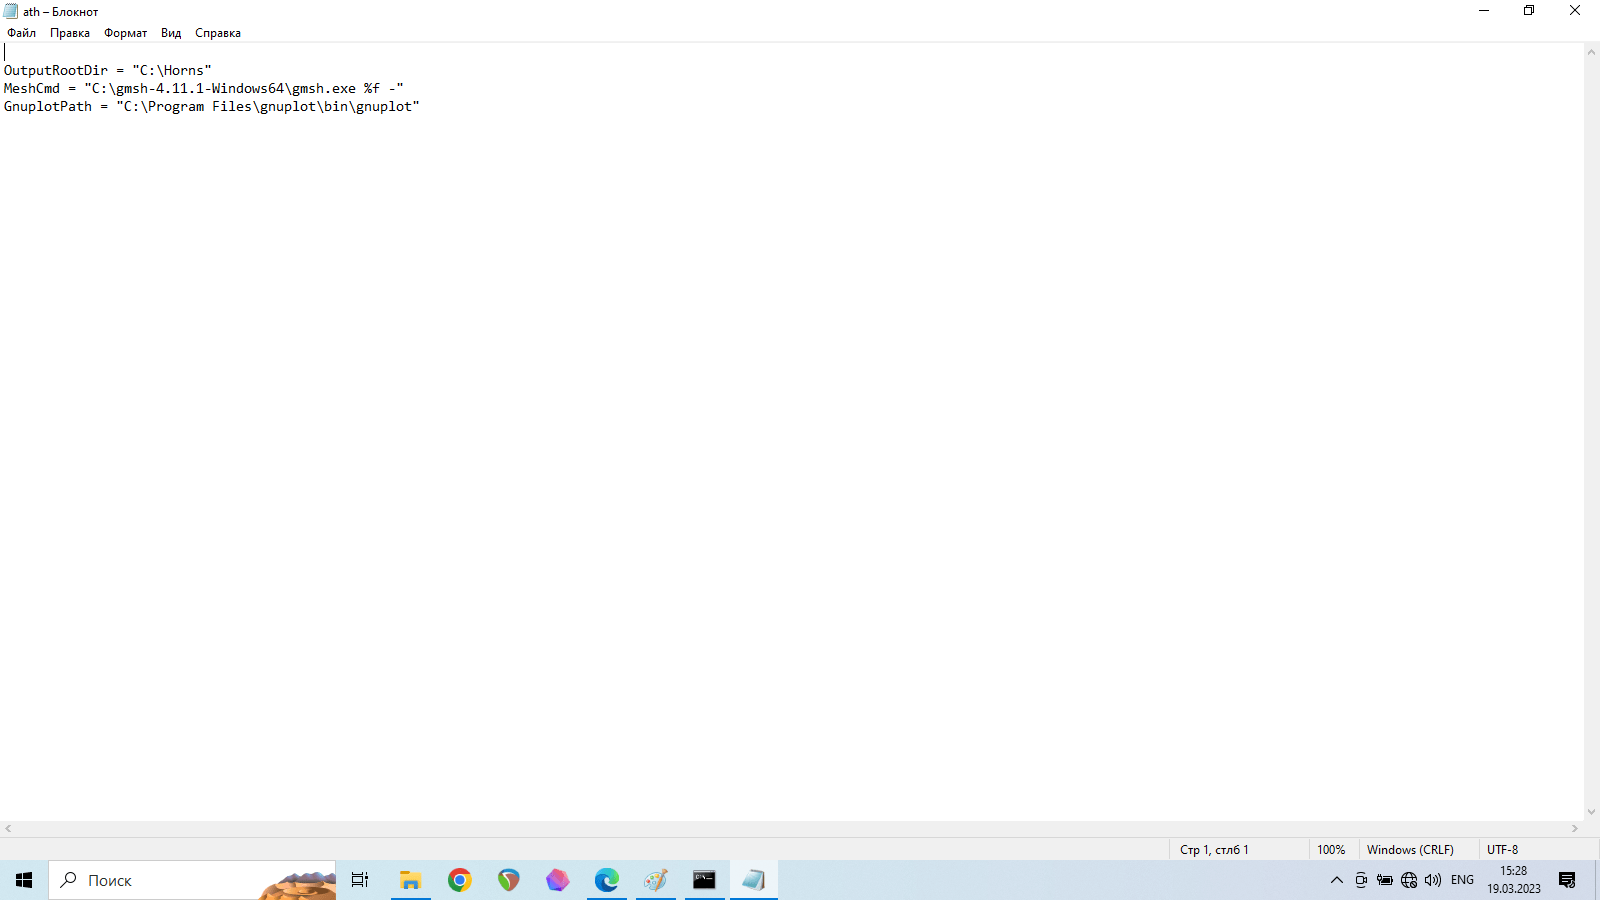
Task: Click the GnuplotPath line in the text
Action: [212, 106]
